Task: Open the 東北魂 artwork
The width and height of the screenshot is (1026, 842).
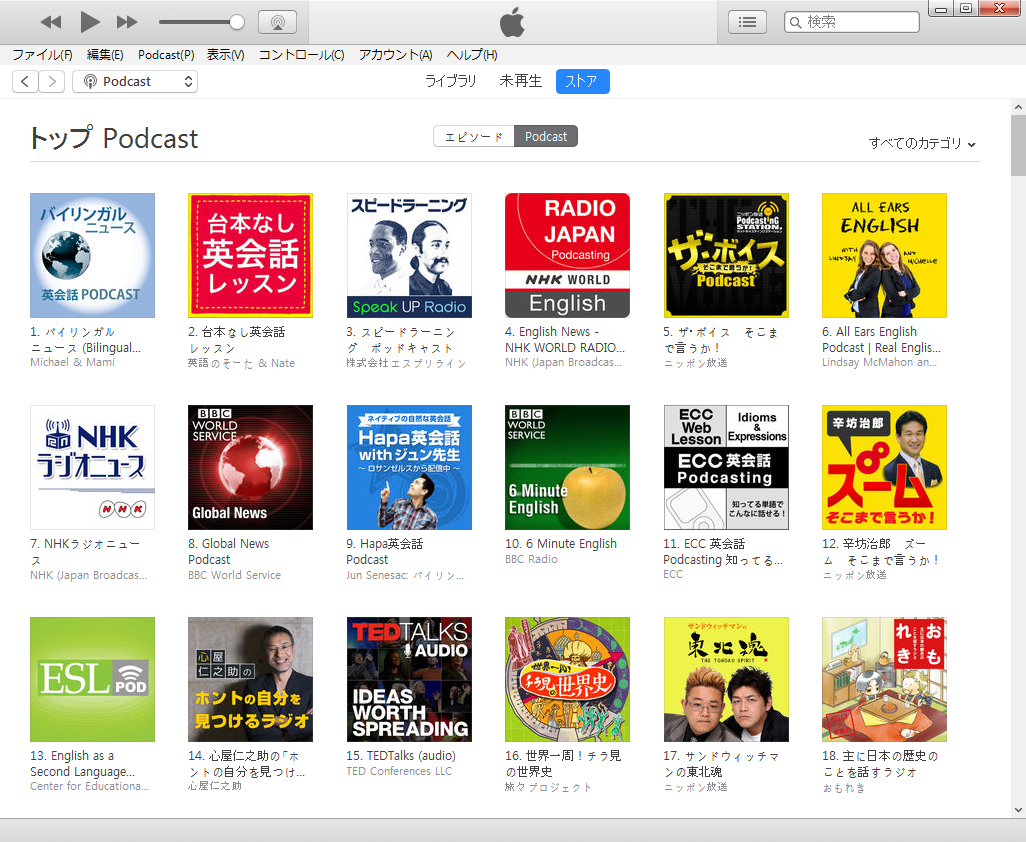Action: coord(726,679)
